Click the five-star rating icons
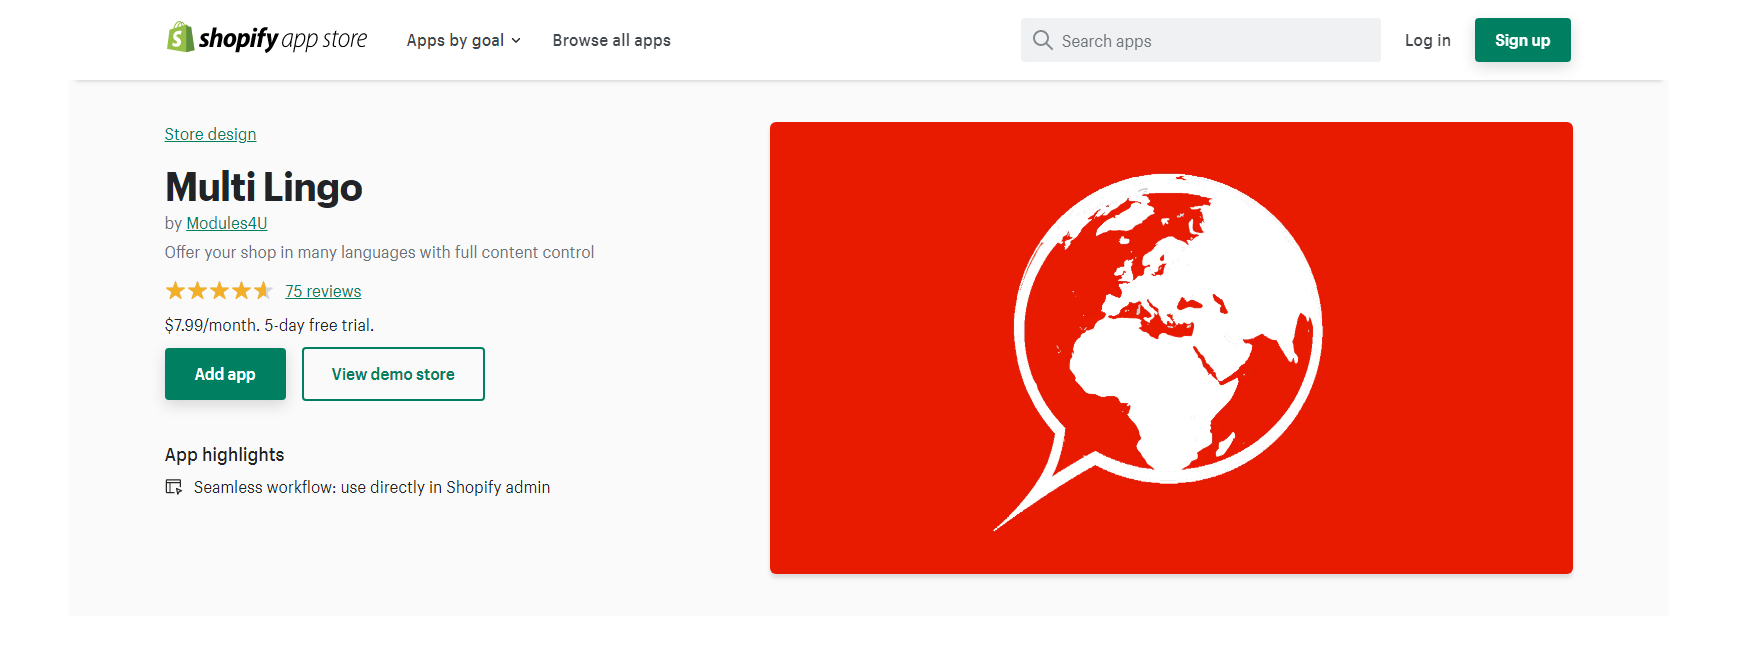Image resolution: width=1745 pixels, height=651 pixels. click(x=219, y=291)
